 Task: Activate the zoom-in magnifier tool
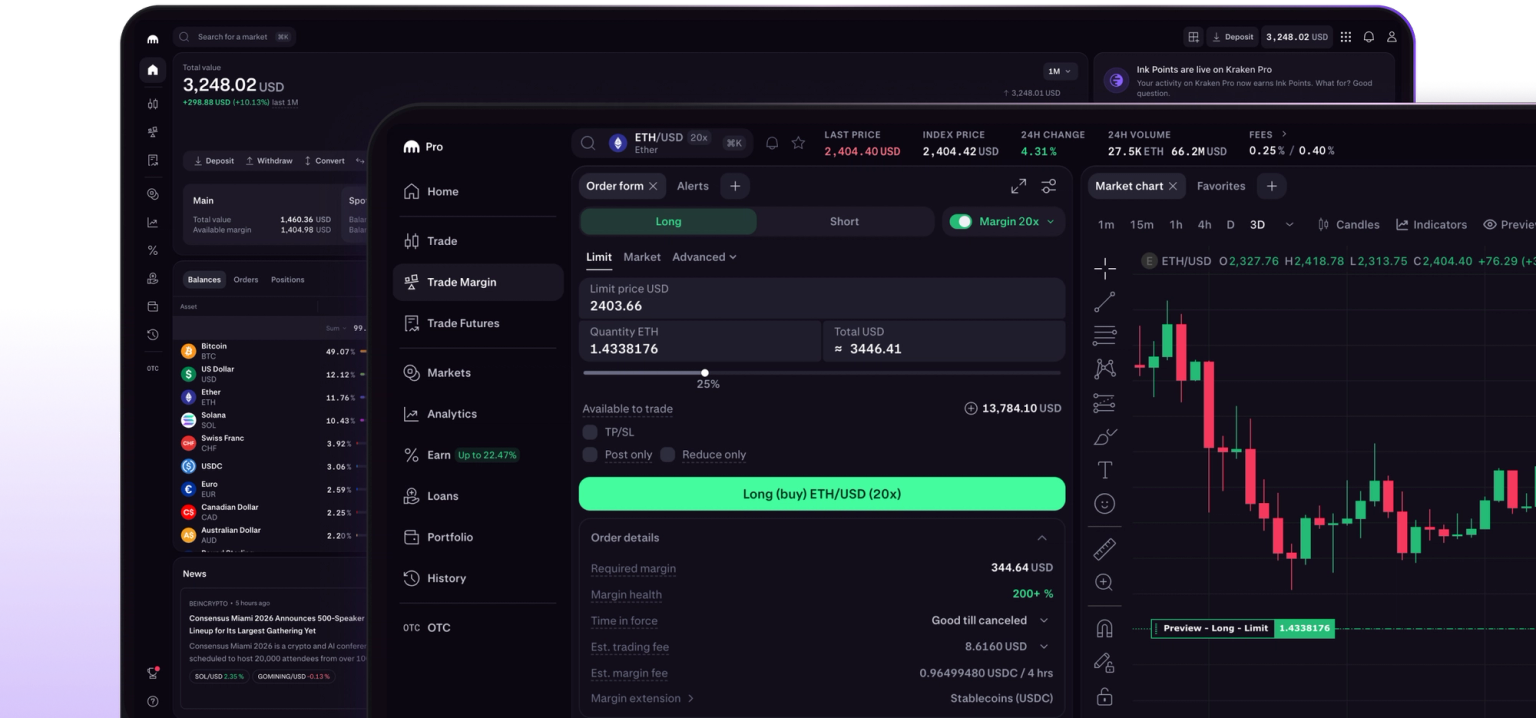1105,582
